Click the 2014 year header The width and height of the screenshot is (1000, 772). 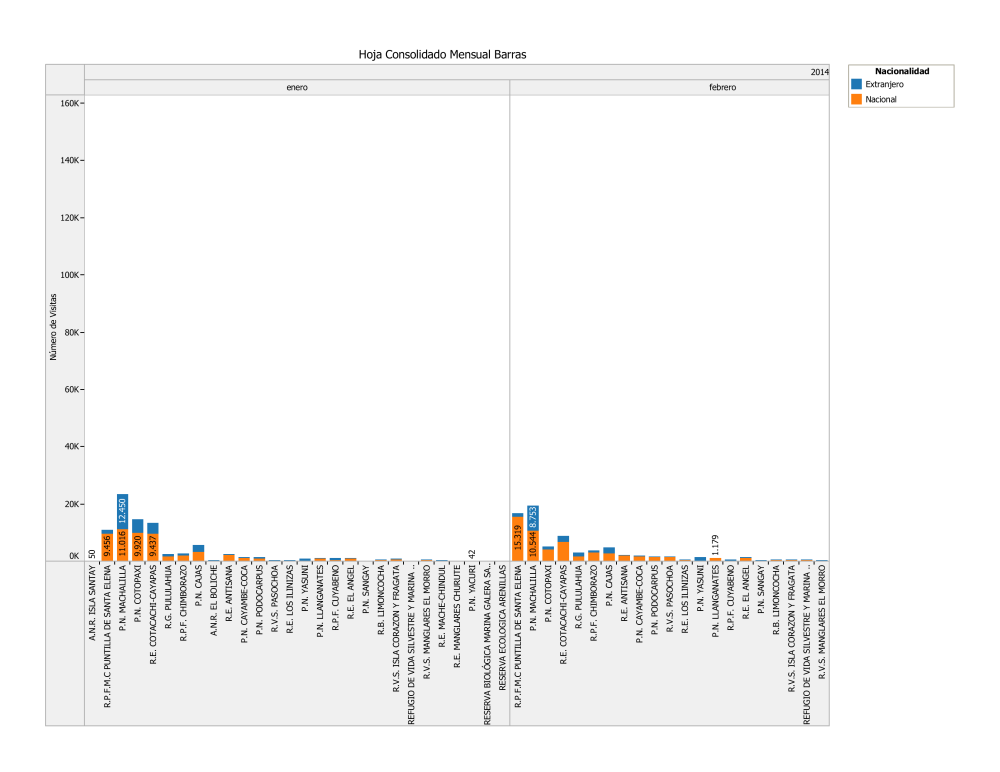[819, 72]
